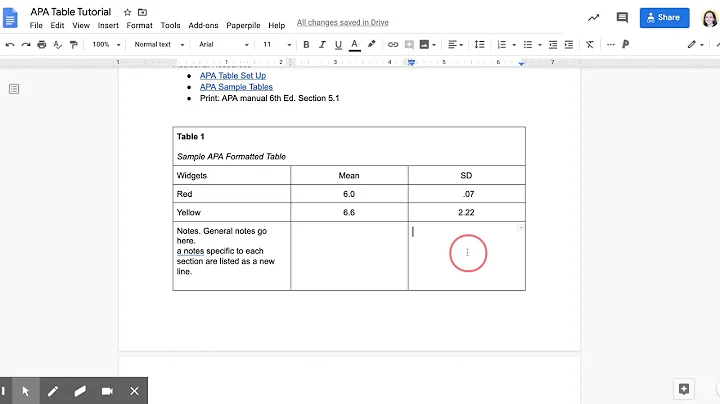
Task: Click the Undo arrow icon
Action: pos(10,45)
